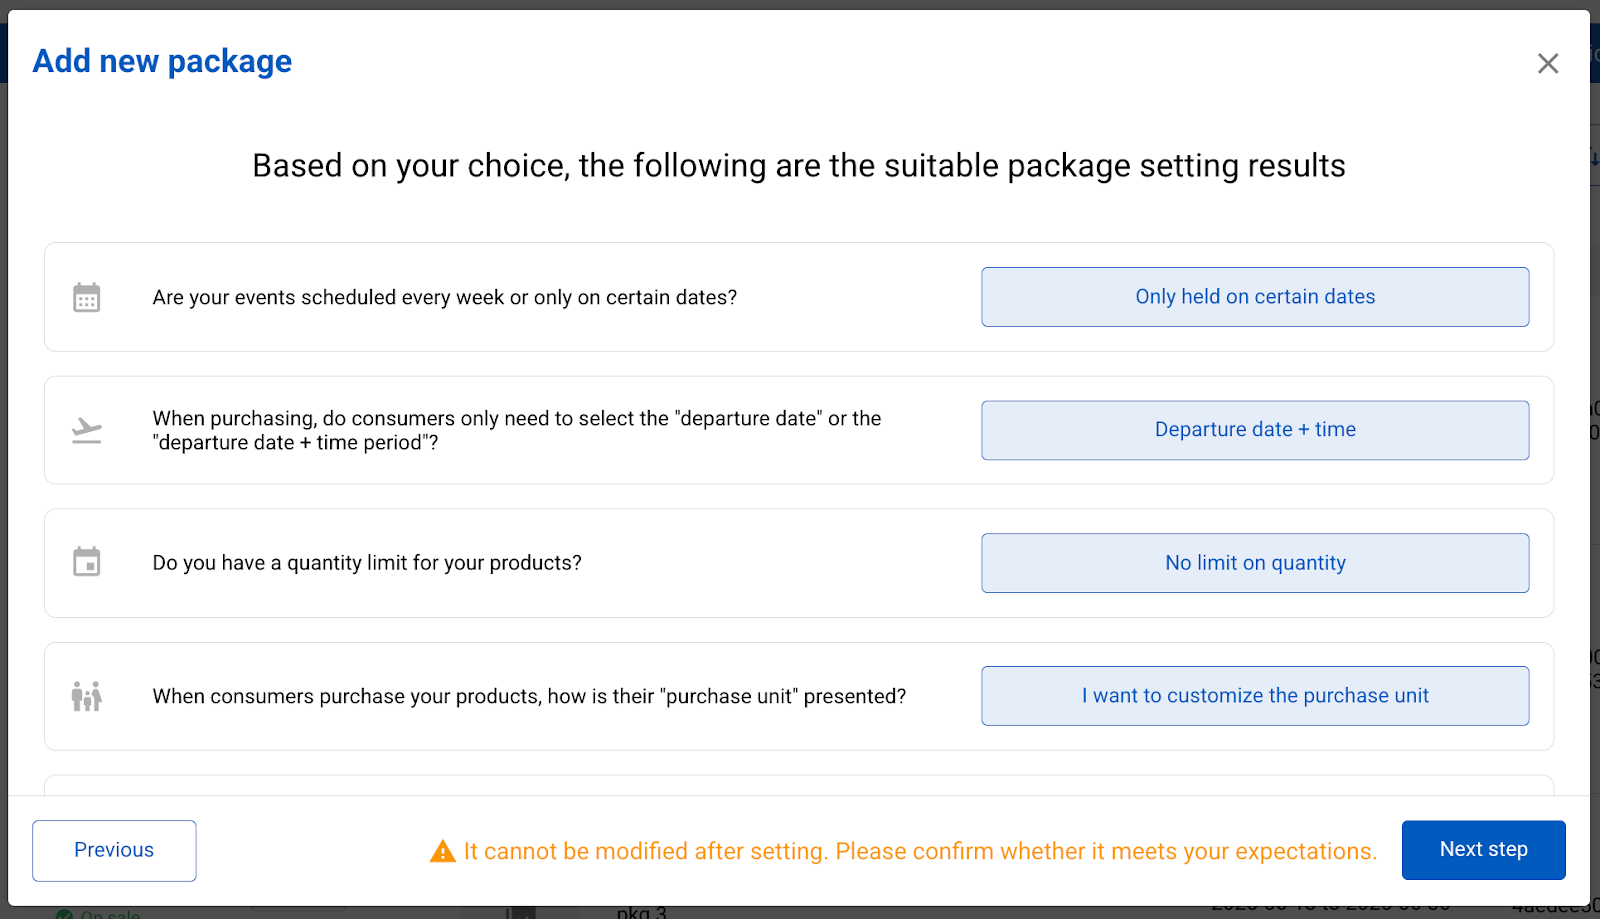The image size is (1600, 919).
Task: Click the "purchase unit" presented question text
Action: click(529, 697)
